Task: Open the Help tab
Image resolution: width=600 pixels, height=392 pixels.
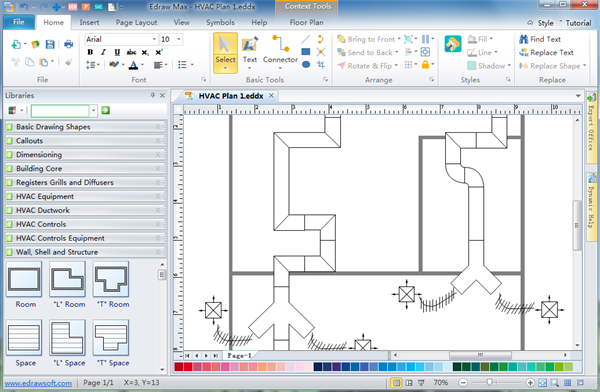Action: pyautogui.click(x=259, y=23)
